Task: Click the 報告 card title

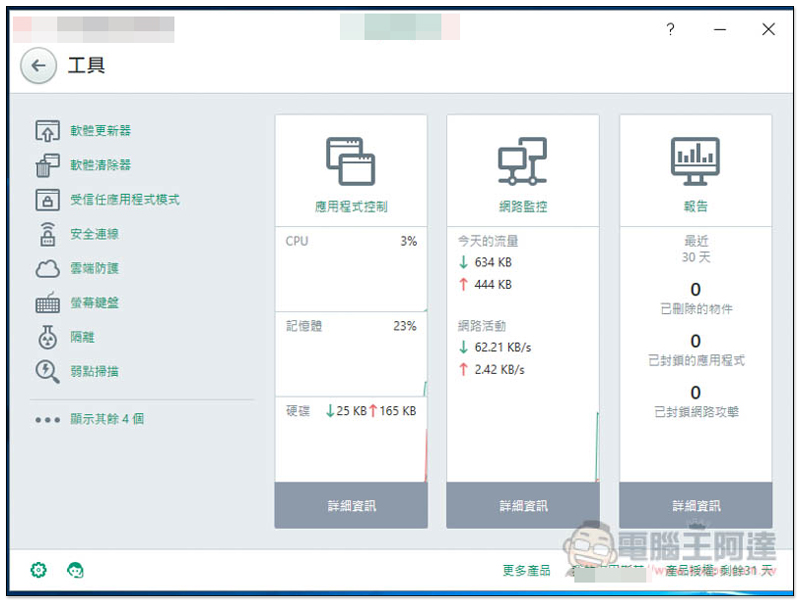Action: click(x=695, y=207)
